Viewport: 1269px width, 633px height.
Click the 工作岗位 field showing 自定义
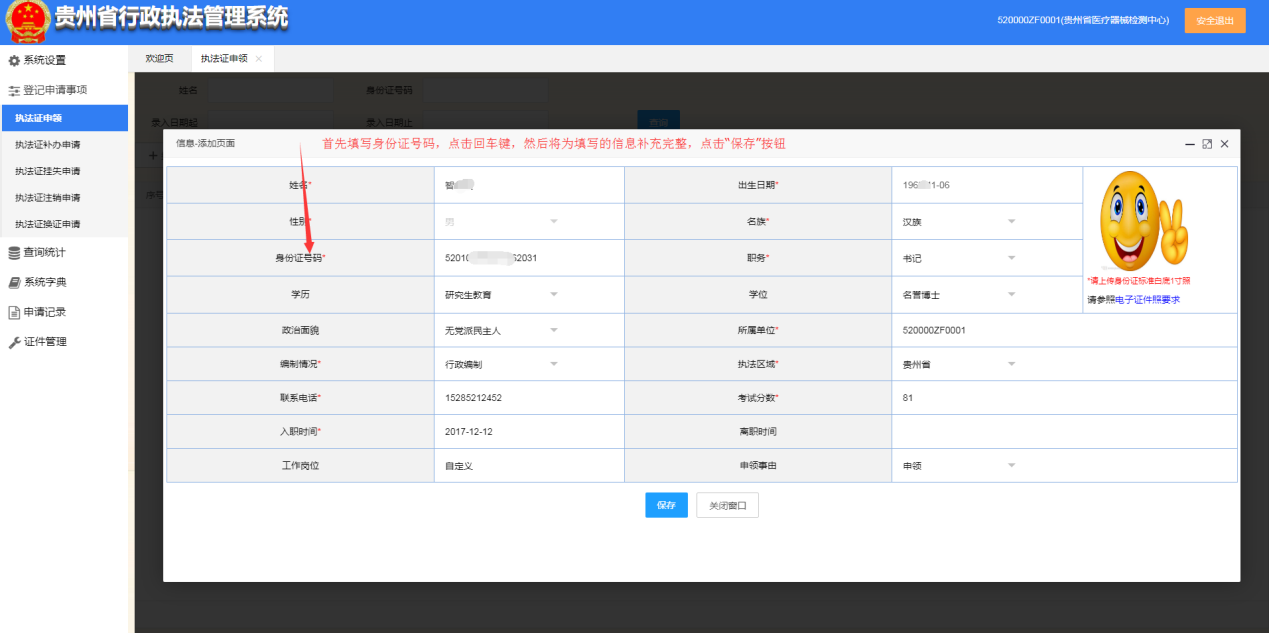(x=529, y=465)
